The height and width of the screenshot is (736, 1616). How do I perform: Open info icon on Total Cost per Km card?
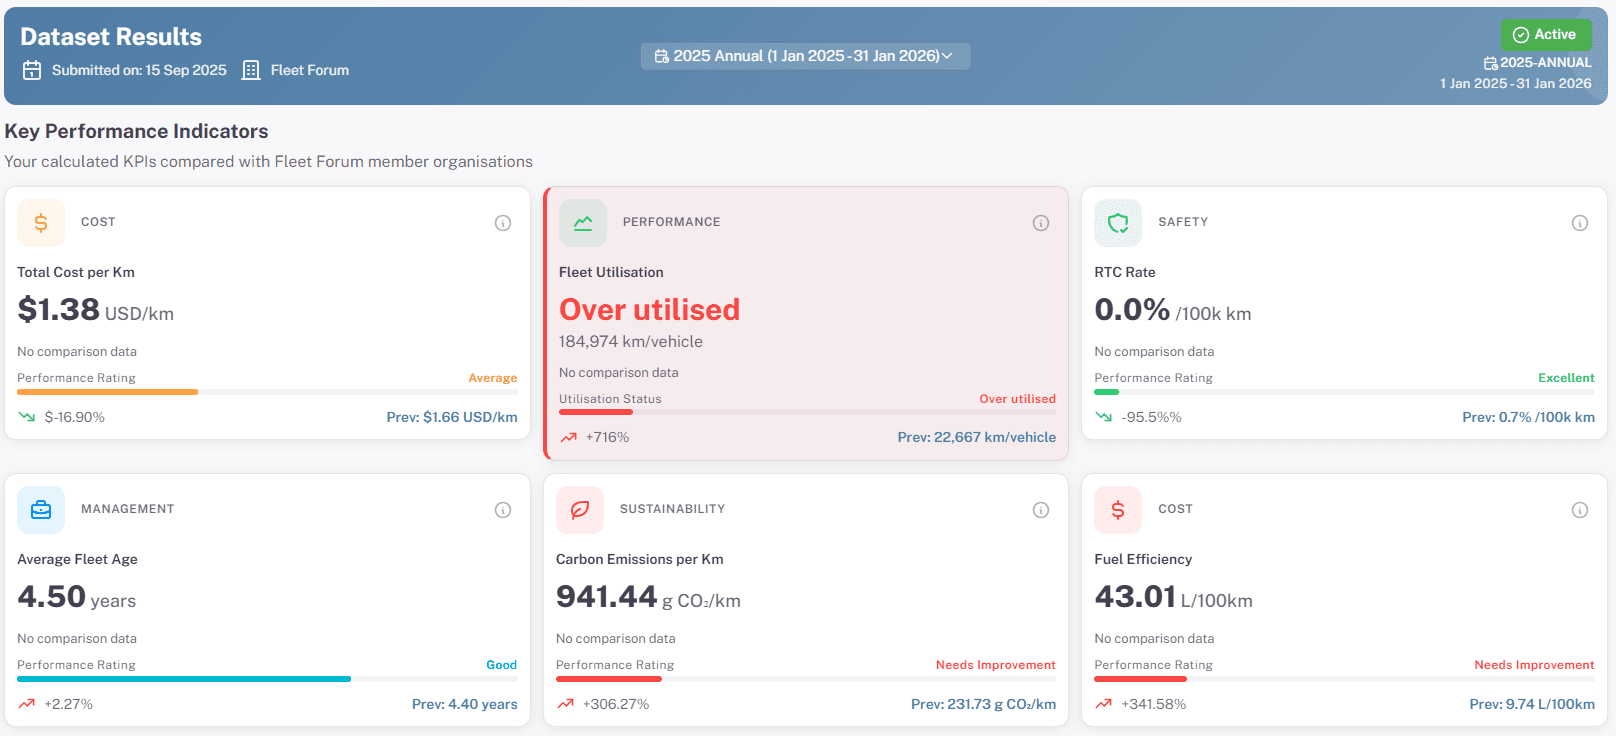[x=503, y=223]
